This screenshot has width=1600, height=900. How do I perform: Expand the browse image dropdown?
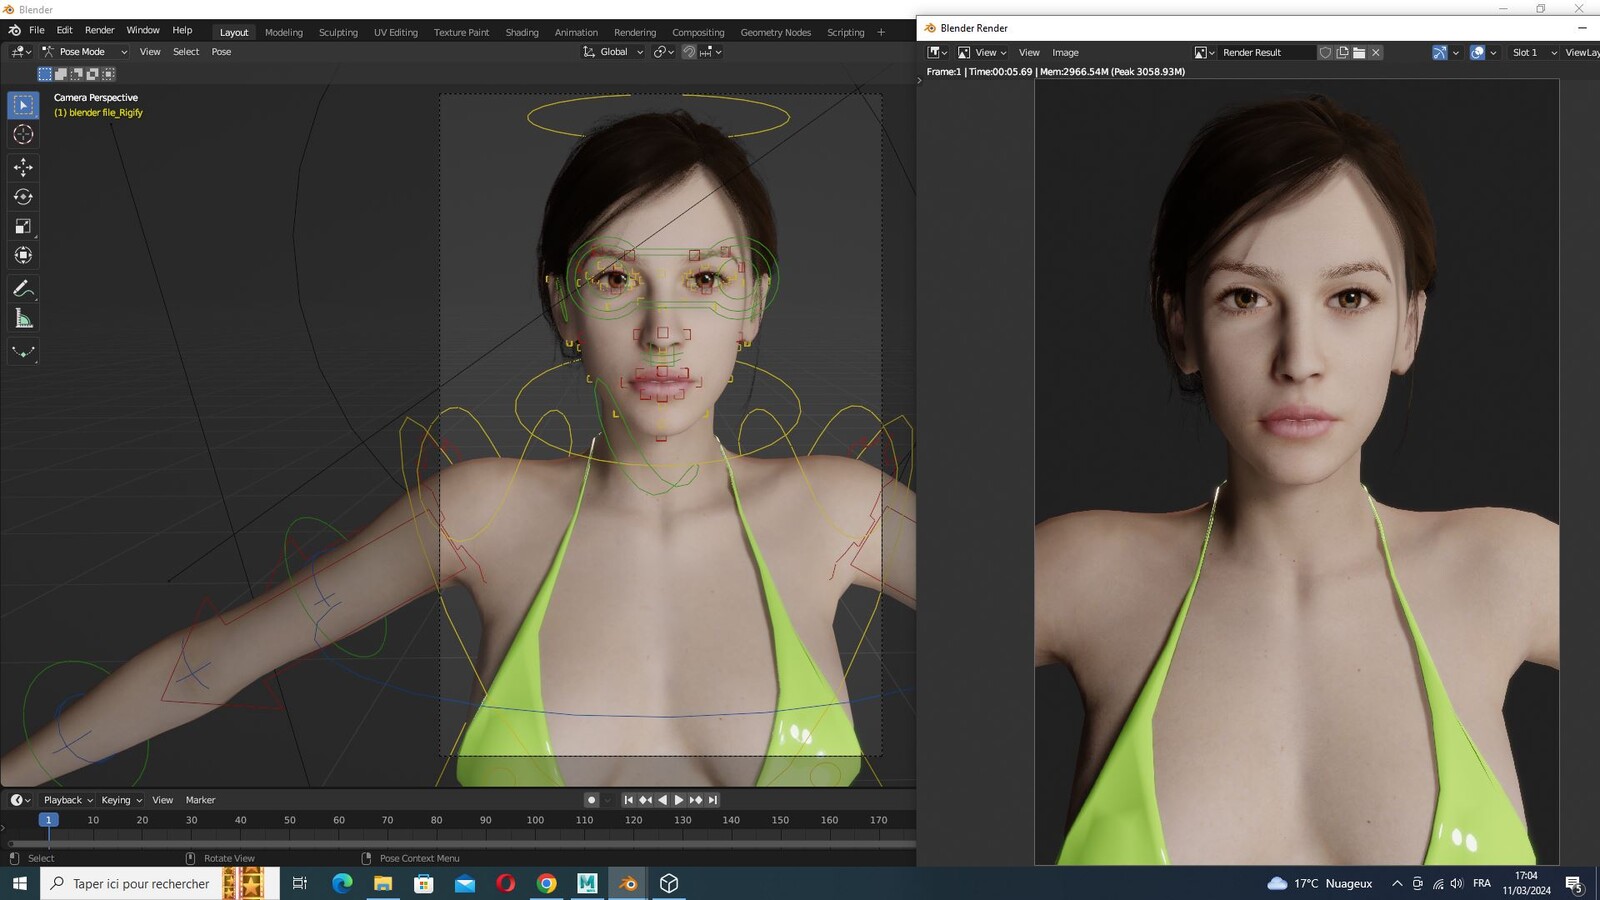point(1204,53)
